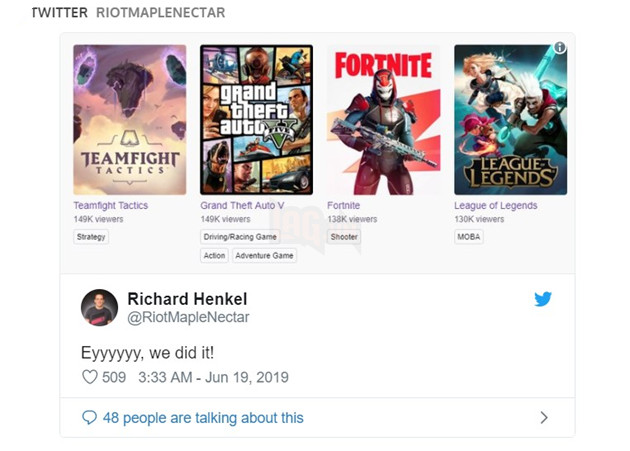Click the info icon on image
Viewport: 630px width, 451px height.
pos(560,47)
